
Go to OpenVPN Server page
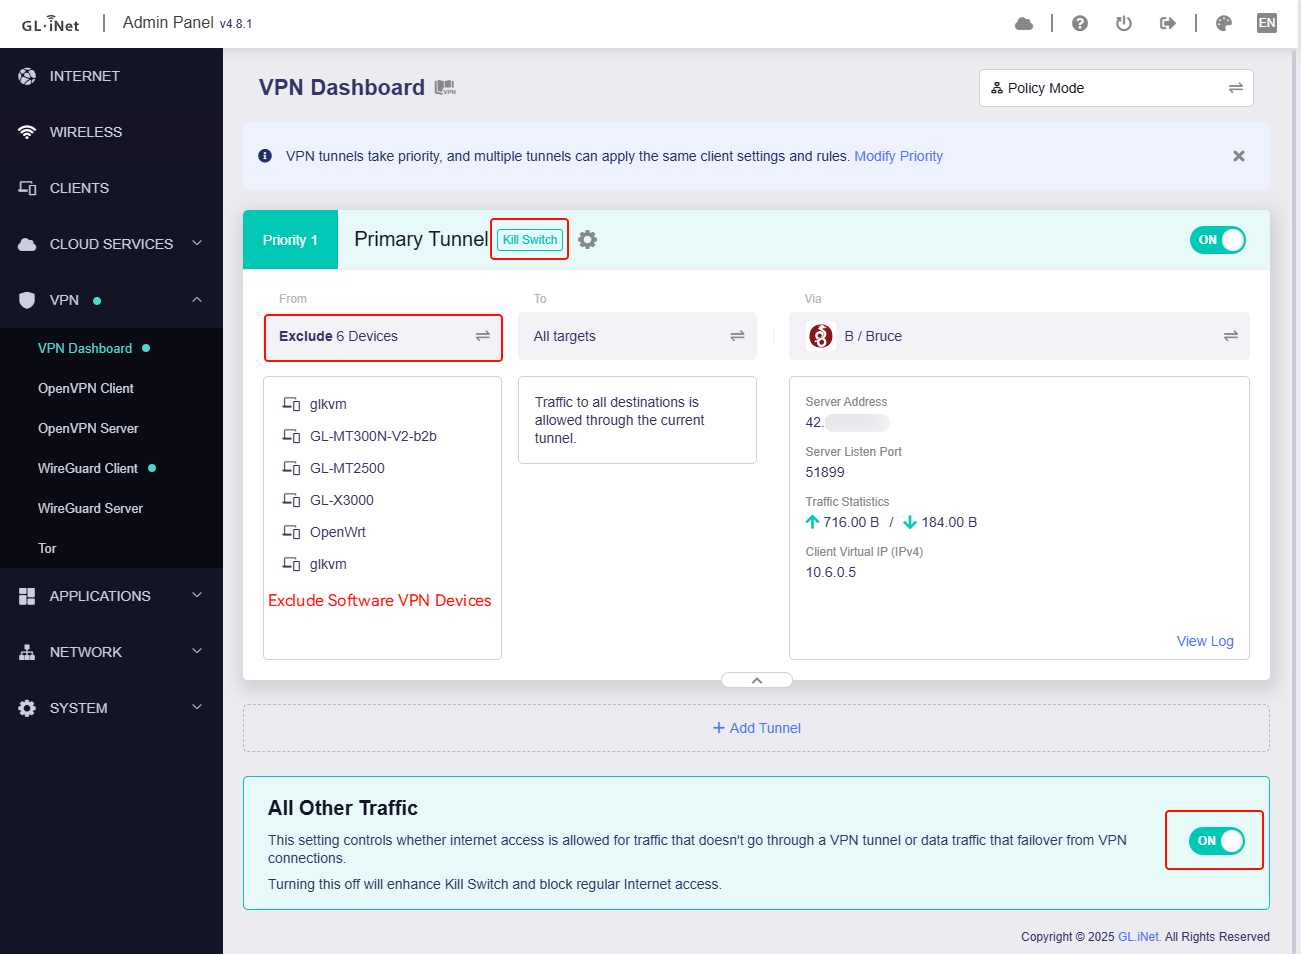(x=88, y=428)
